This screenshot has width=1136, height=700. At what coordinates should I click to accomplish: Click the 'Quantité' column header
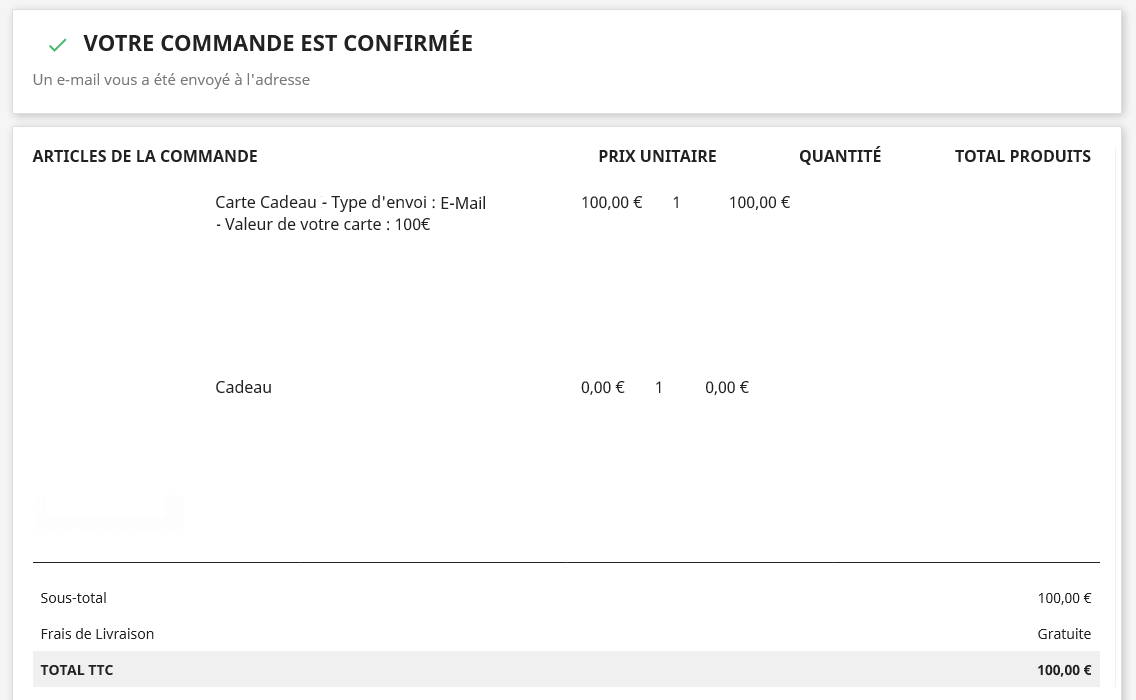840,156
